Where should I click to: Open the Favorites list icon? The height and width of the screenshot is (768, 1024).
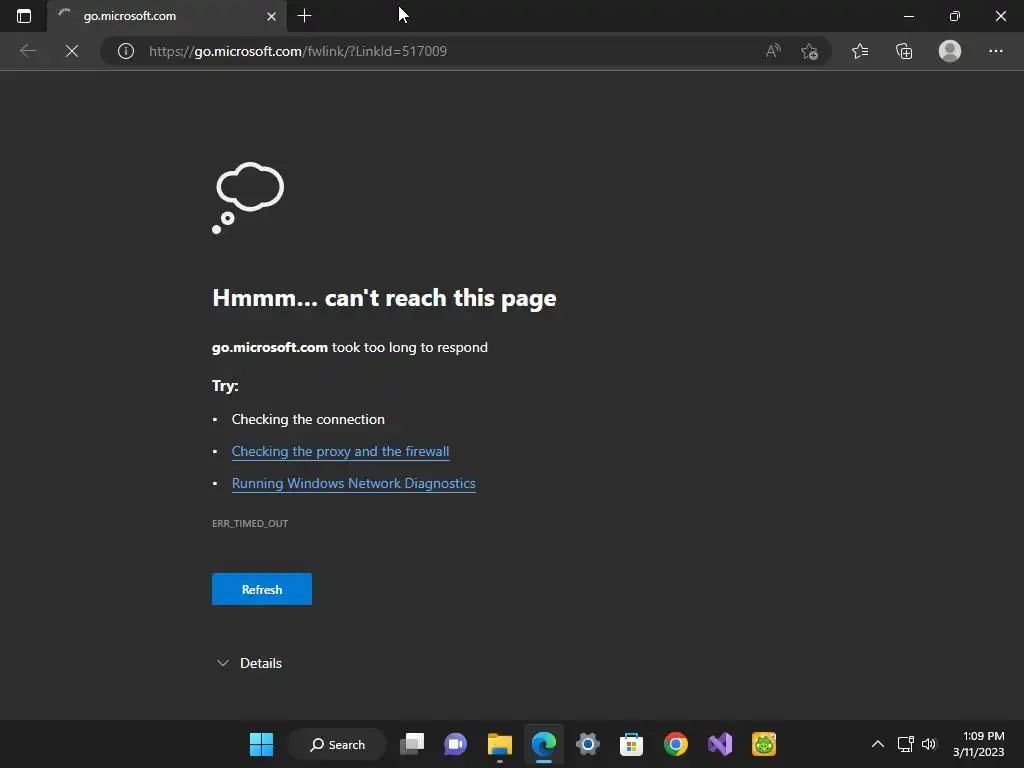click(x=860, y=51)
